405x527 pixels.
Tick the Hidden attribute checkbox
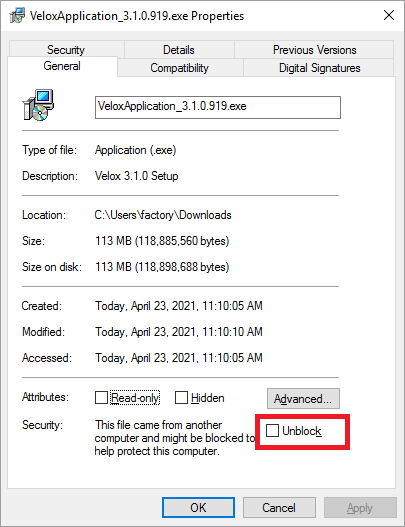pyautogui.click(x=181, y=398)
